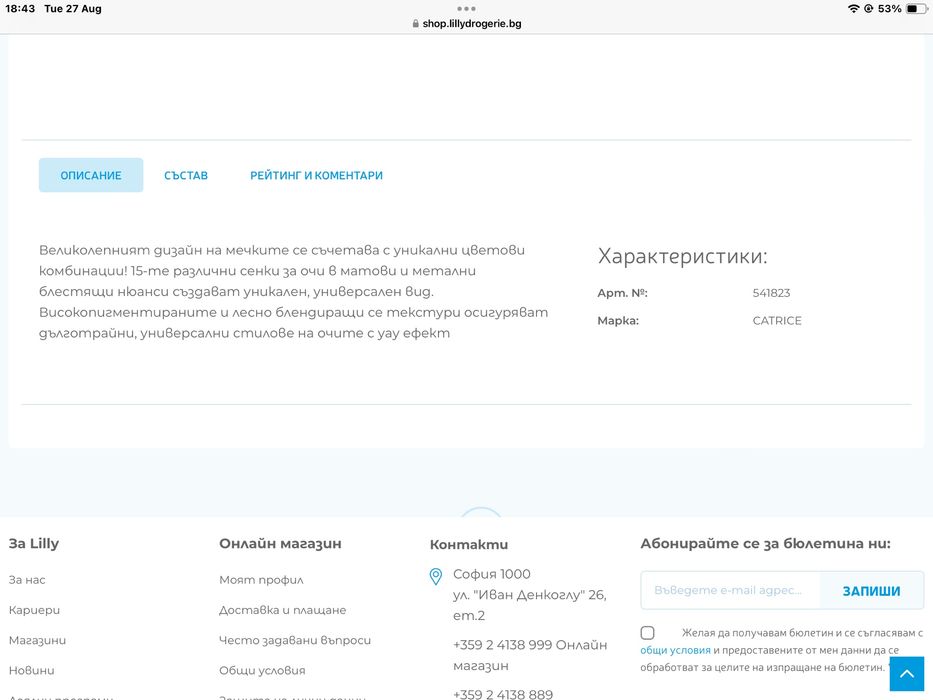Click the За Lilly footer heading

(34, 543)
